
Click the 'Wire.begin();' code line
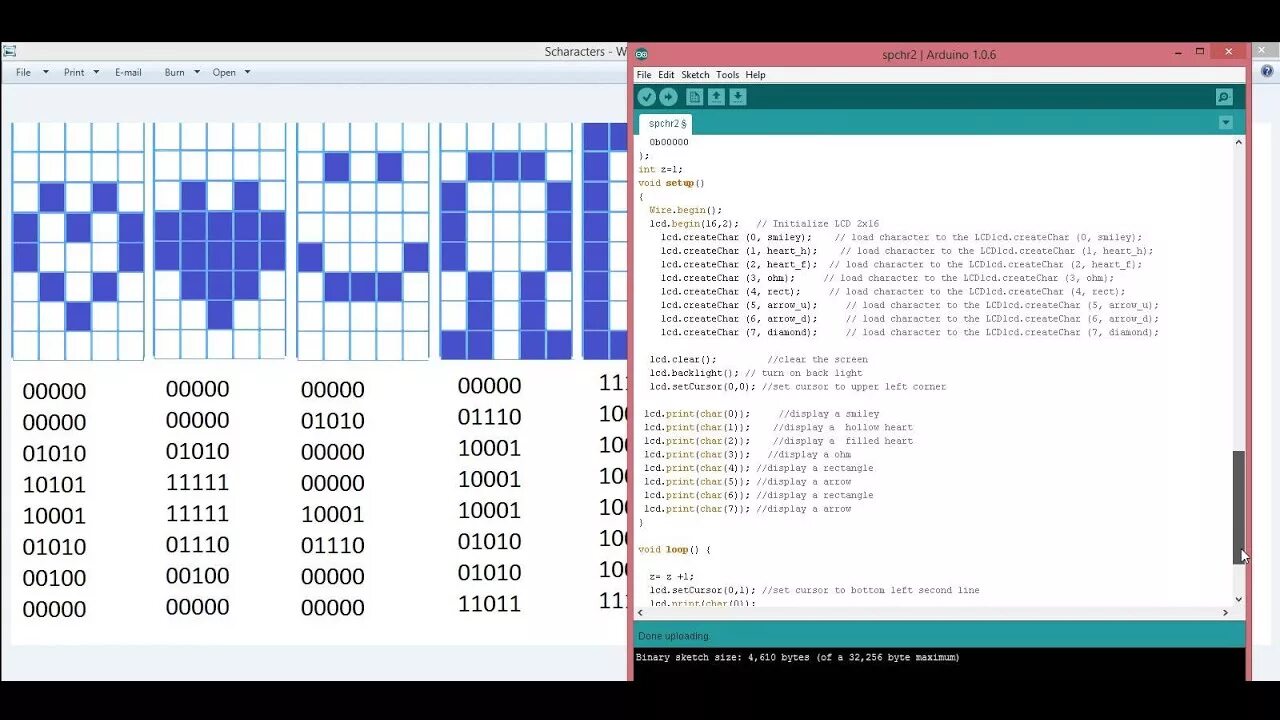pyautogui.click(x=685, y=210)
